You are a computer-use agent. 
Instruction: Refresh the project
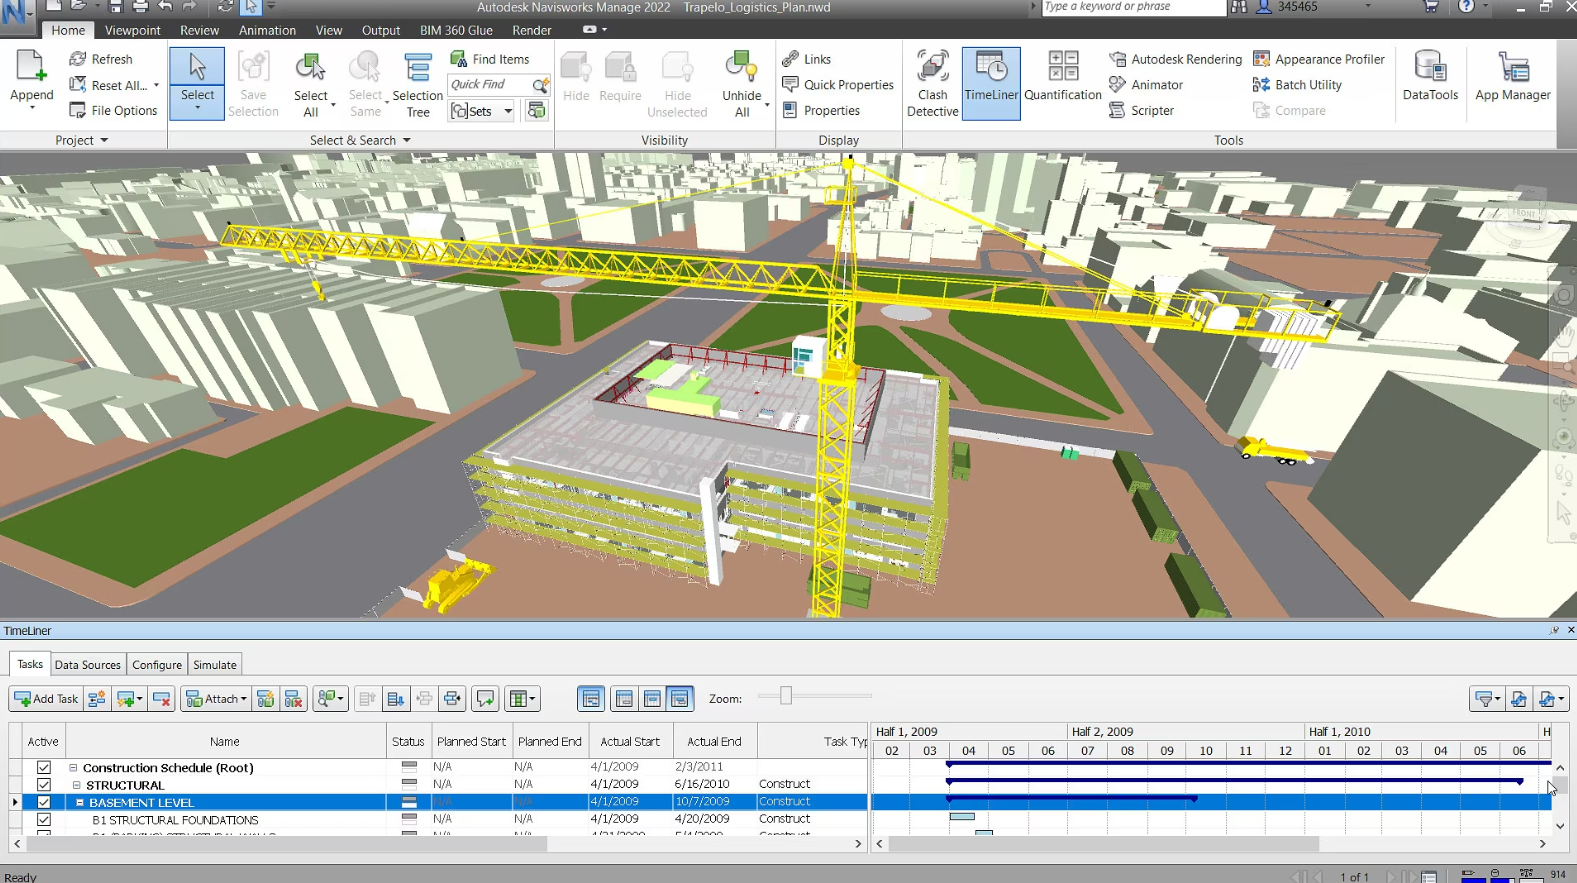click(100, 59)
